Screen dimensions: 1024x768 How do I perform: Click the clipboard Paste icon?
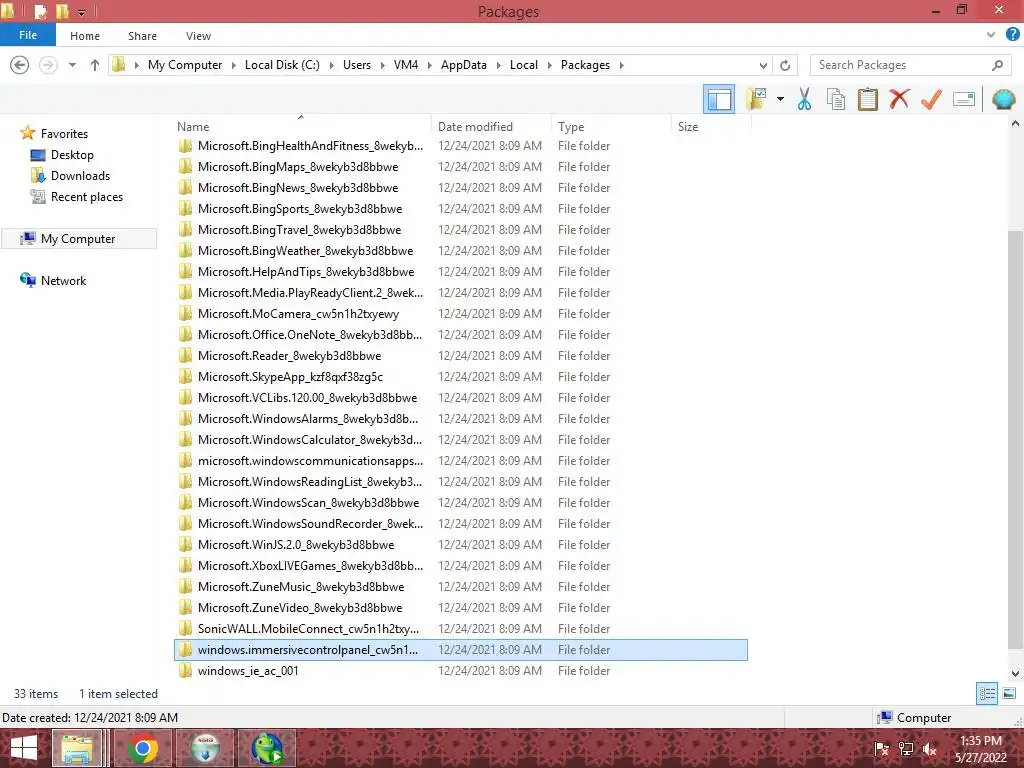867,99
